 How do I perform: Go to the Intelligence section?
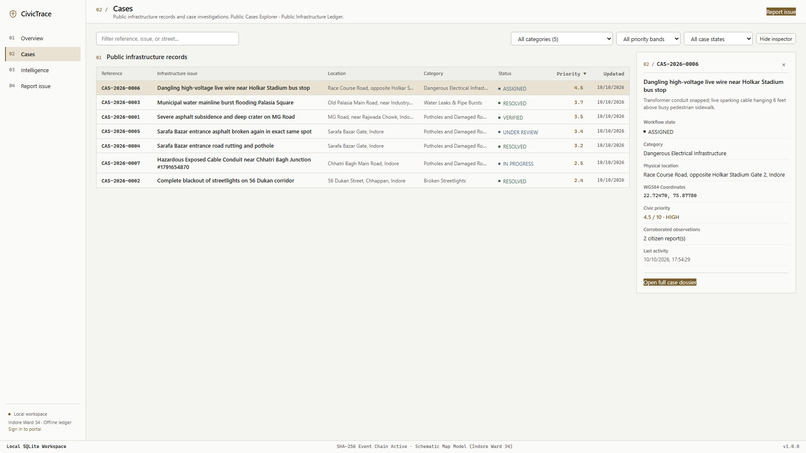[43, 70]
